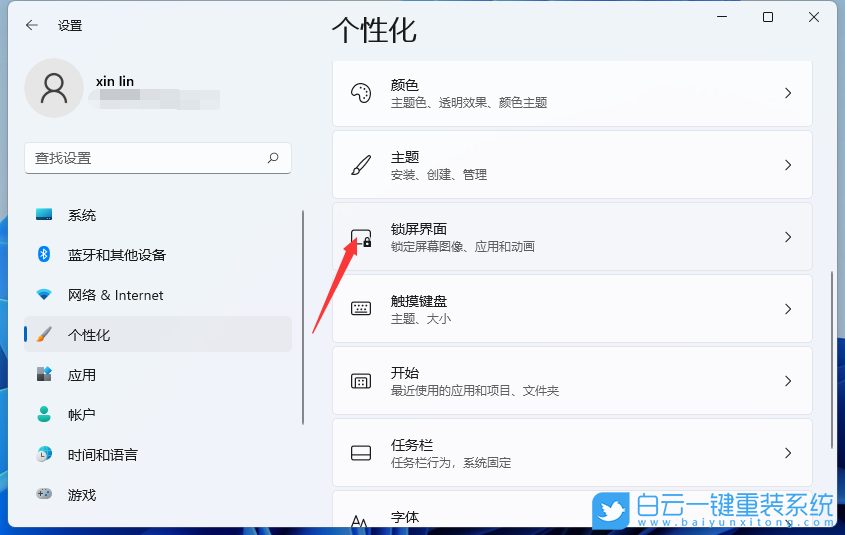Viewport: 845px width, 535px height.
Task: Select 时间和语言 in the sidebar
Action: [158, 455]
